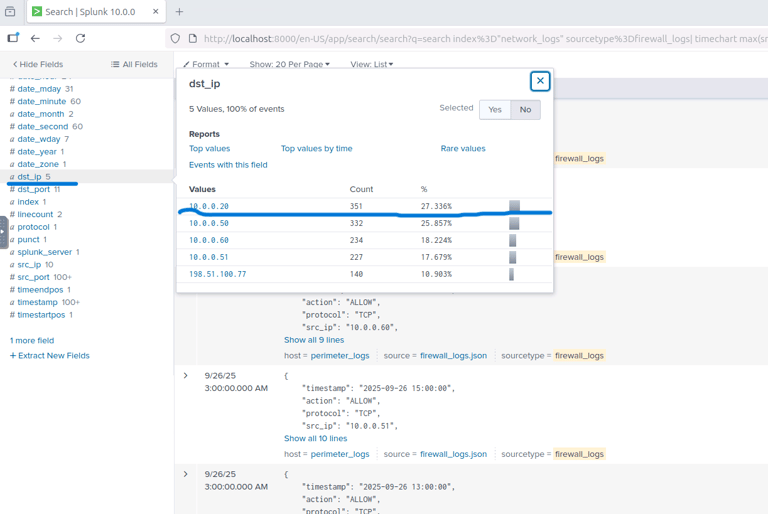Expand the 9/26/25 event with src_ip 10.0.0.51
Image resolution: width=768 pixels, height=514 pixels.
pyautogui.click(x=186, y=376)
